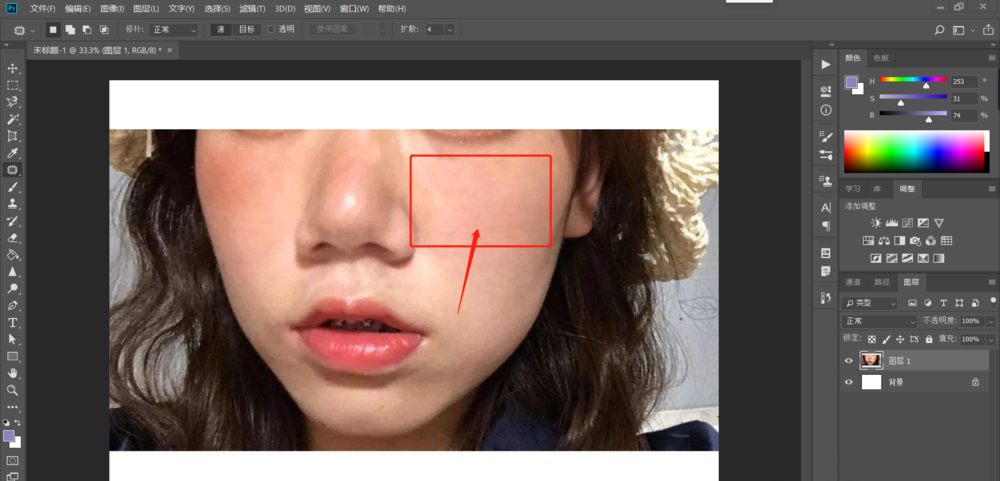Select the Zoom magnifier tool
This screenshot has width=1000, height=481.
pyautogui.click(x=13, y=390)
